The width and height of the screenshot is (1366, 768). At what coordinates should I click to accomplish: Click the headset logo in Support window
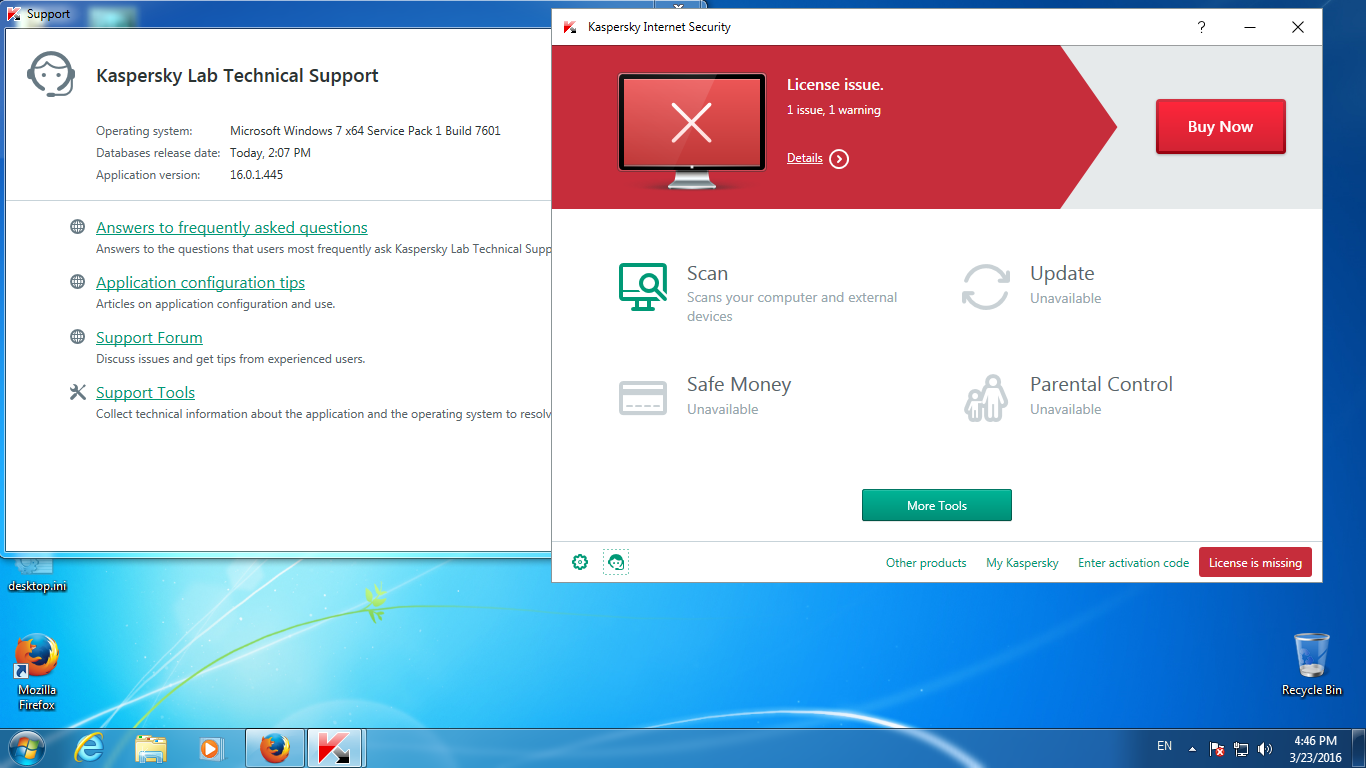(x=50, y=74)
